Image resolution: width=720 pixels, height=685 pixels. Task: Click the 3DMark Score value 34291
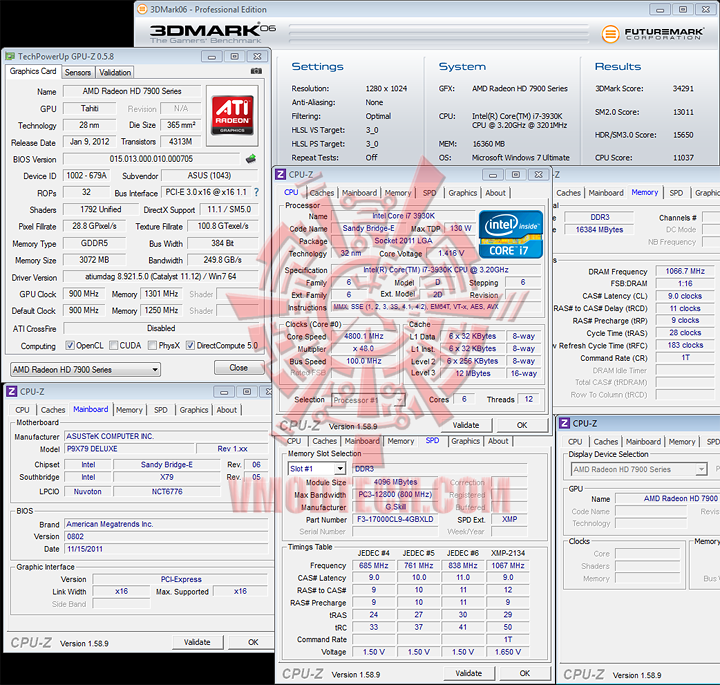[x=683, y=89]
